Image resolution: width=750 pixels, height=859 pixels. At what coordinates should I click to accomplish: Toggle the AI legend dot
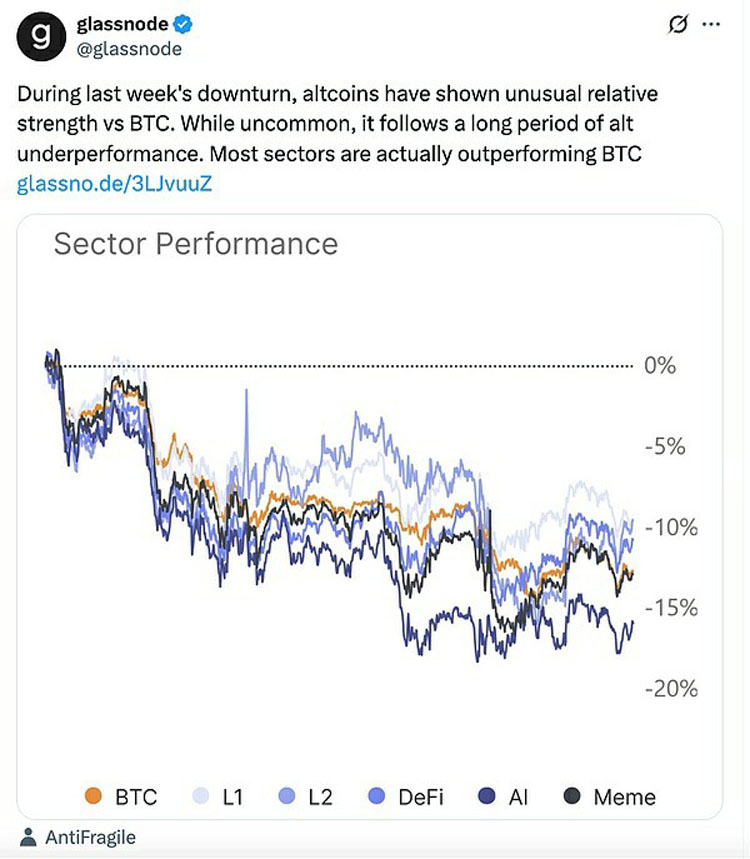point(487,795)
